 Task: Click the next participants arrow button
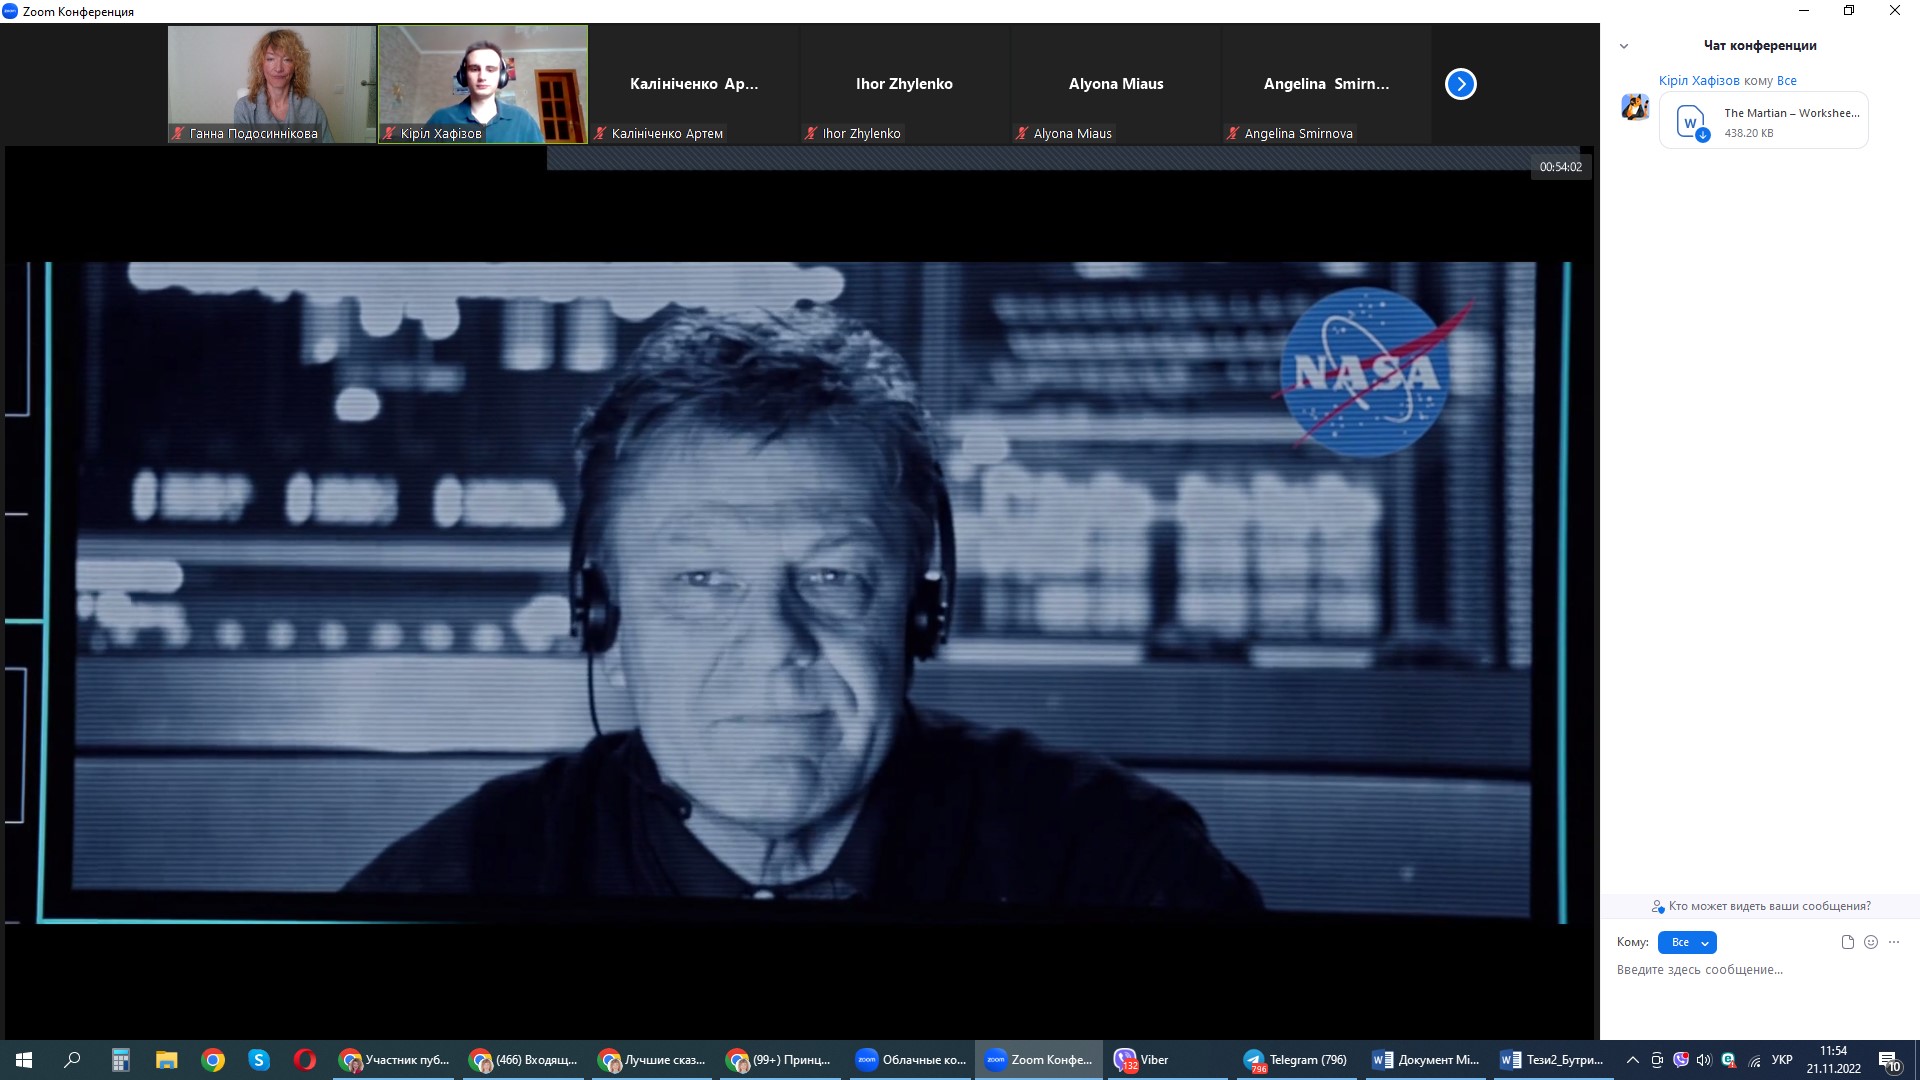click(x=1460, y=84)
